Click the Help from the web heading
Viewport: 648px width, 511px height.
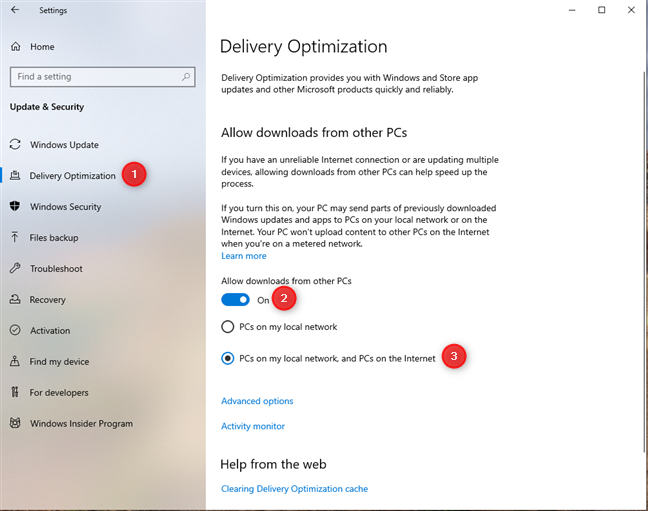[x=273, y=464]
